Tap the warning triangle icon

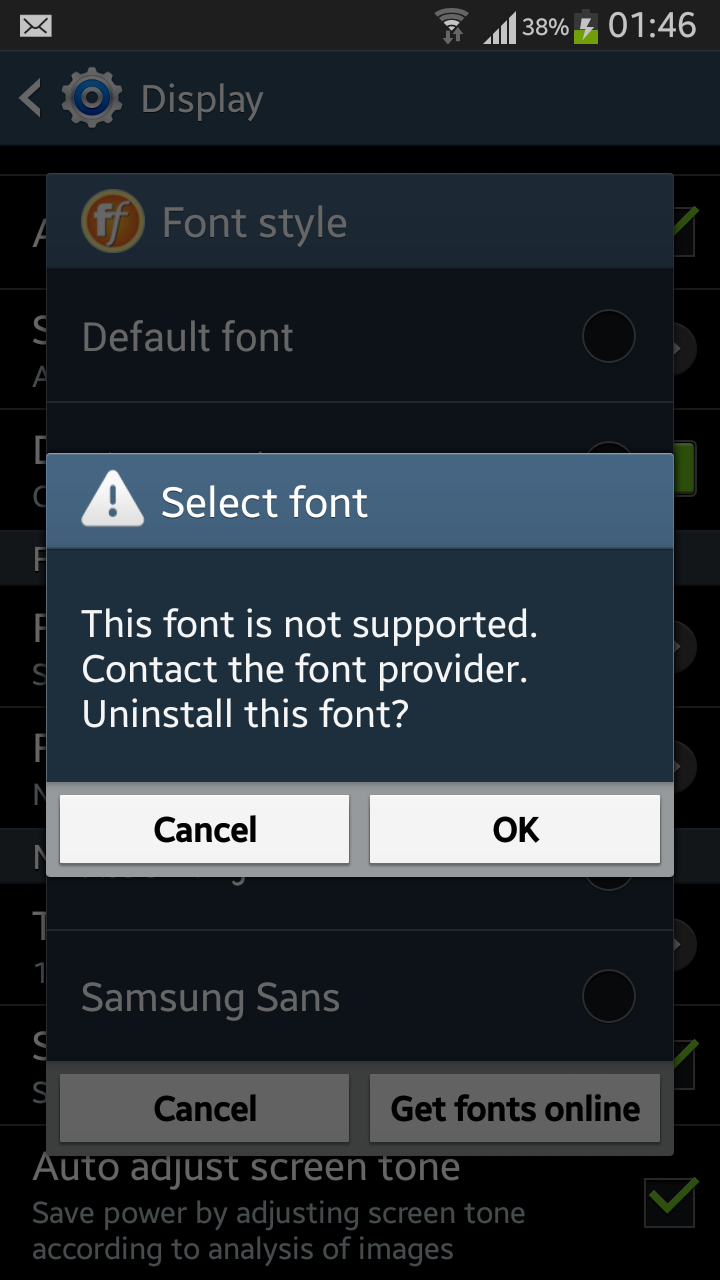(x=113, y=501)
